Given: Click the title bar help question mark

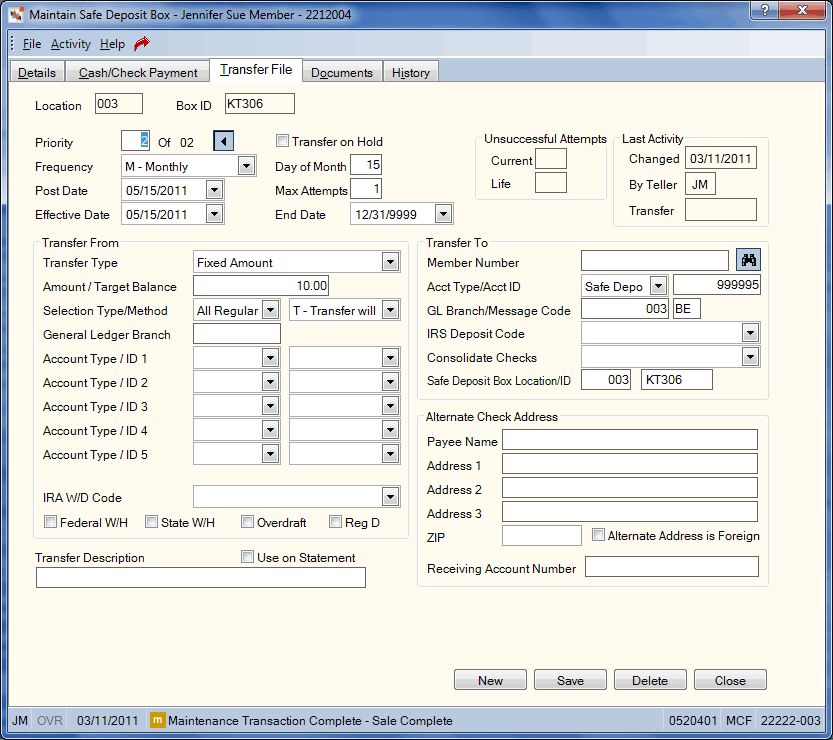Looking at the screenshot, I should [764, 10].
